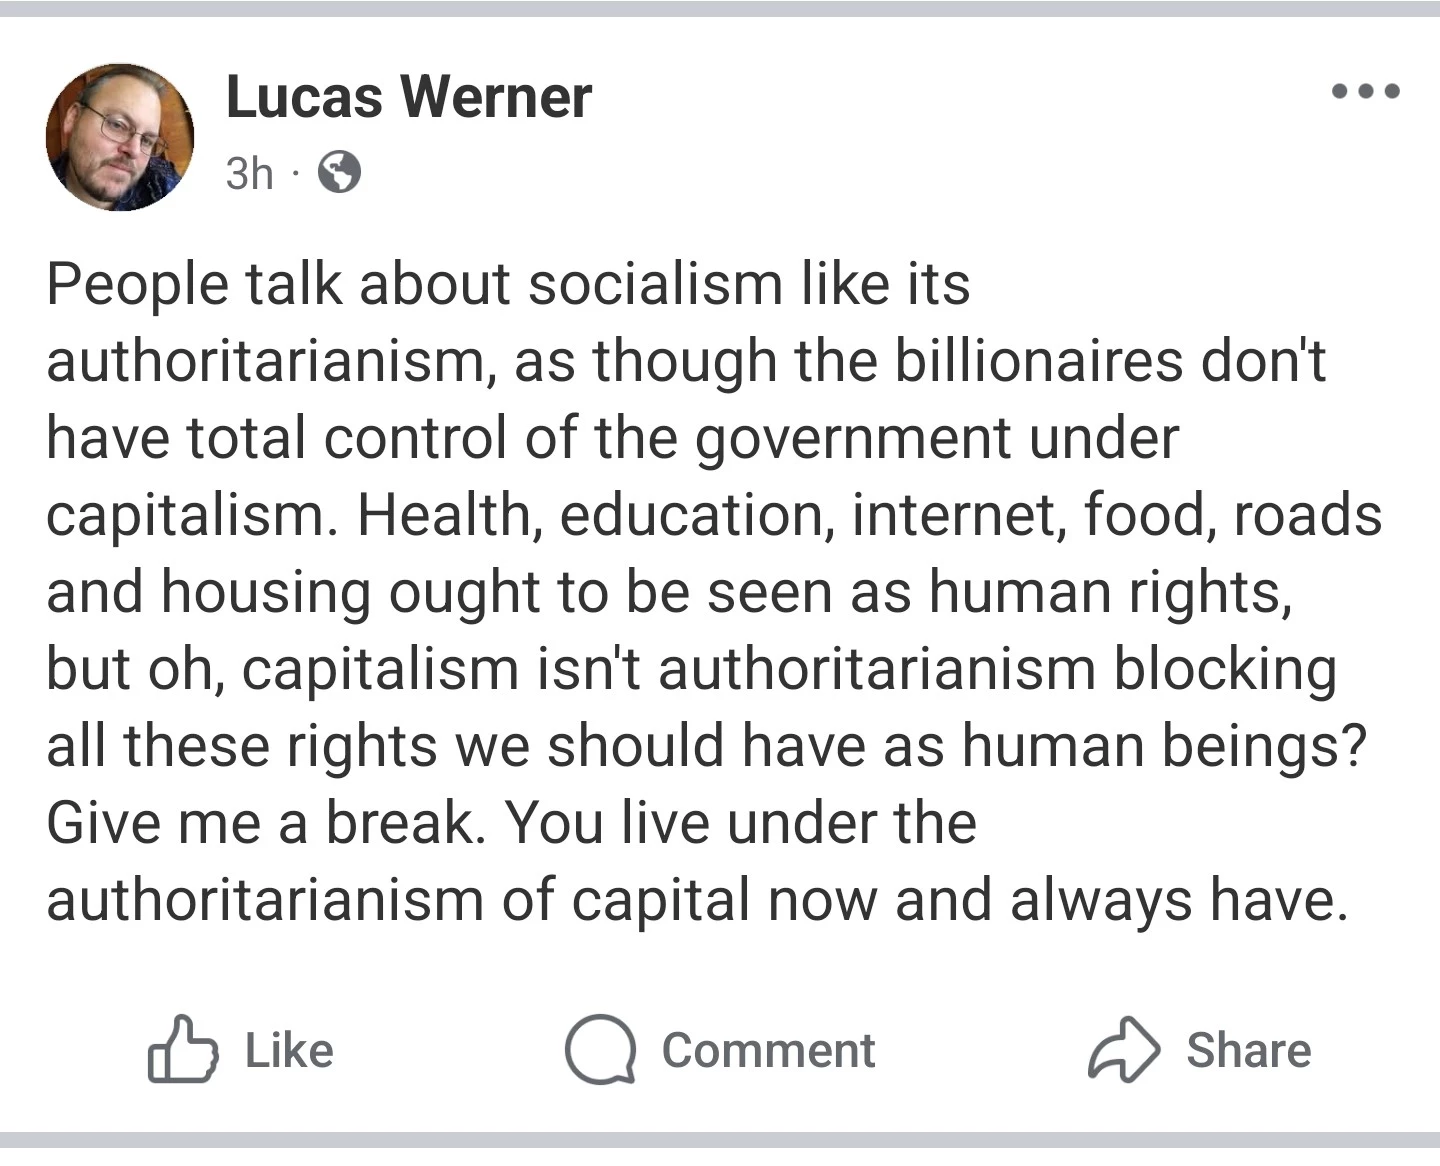This screenshot has width=1440, height=1166.
Task: Click the 3h post timestamp
Action: 249,174
